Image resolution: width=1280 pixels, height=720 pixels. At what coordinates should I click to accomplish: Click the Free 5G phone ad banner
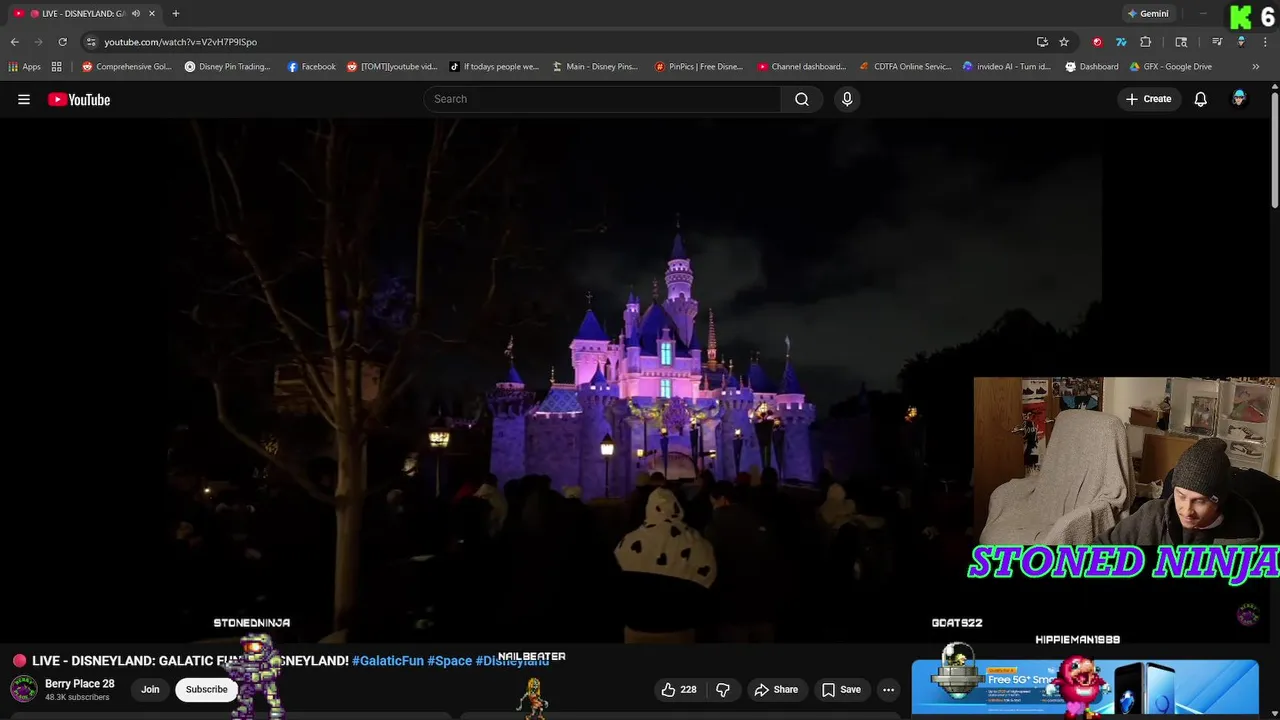pos(1085,687)
